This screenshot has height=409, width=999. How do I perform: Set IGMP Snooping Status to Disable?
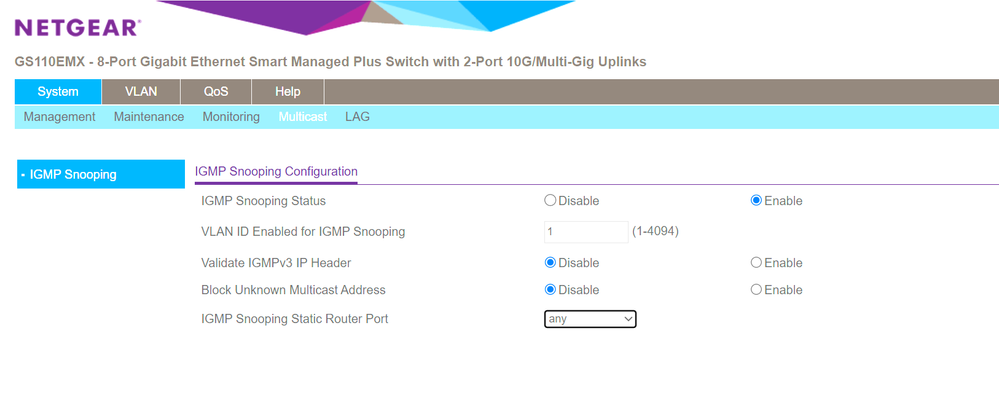(550, 201)
